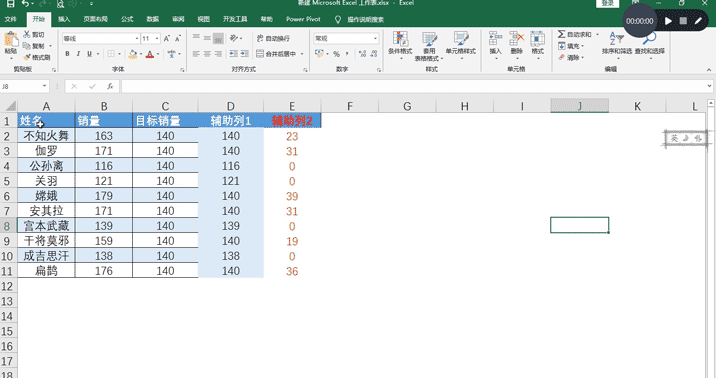
Task: Open Format as Table (套用表格格式)
Action: tap(429, 46)
